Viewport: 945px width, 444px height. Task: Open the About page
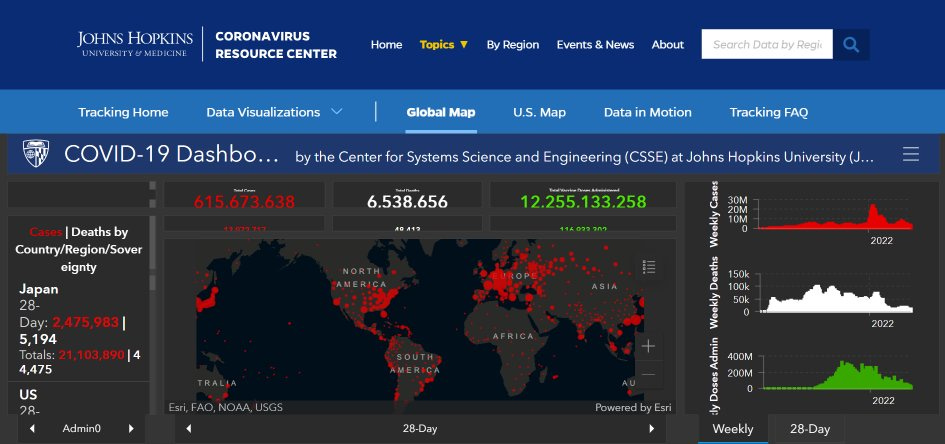coord(668,45)
